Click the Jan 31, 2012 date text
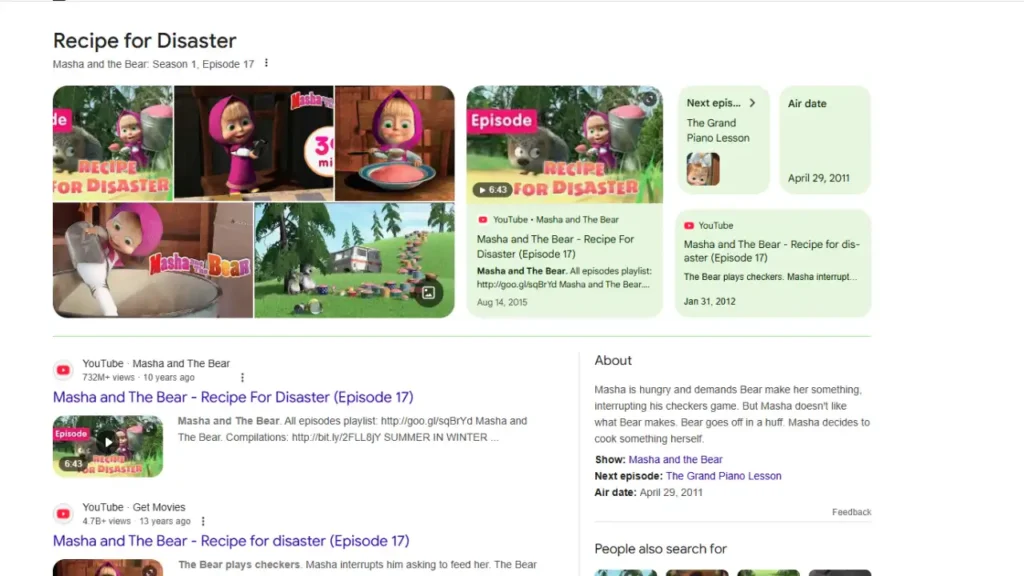Screen dimensions: 1024x576 tap(709, 302)
